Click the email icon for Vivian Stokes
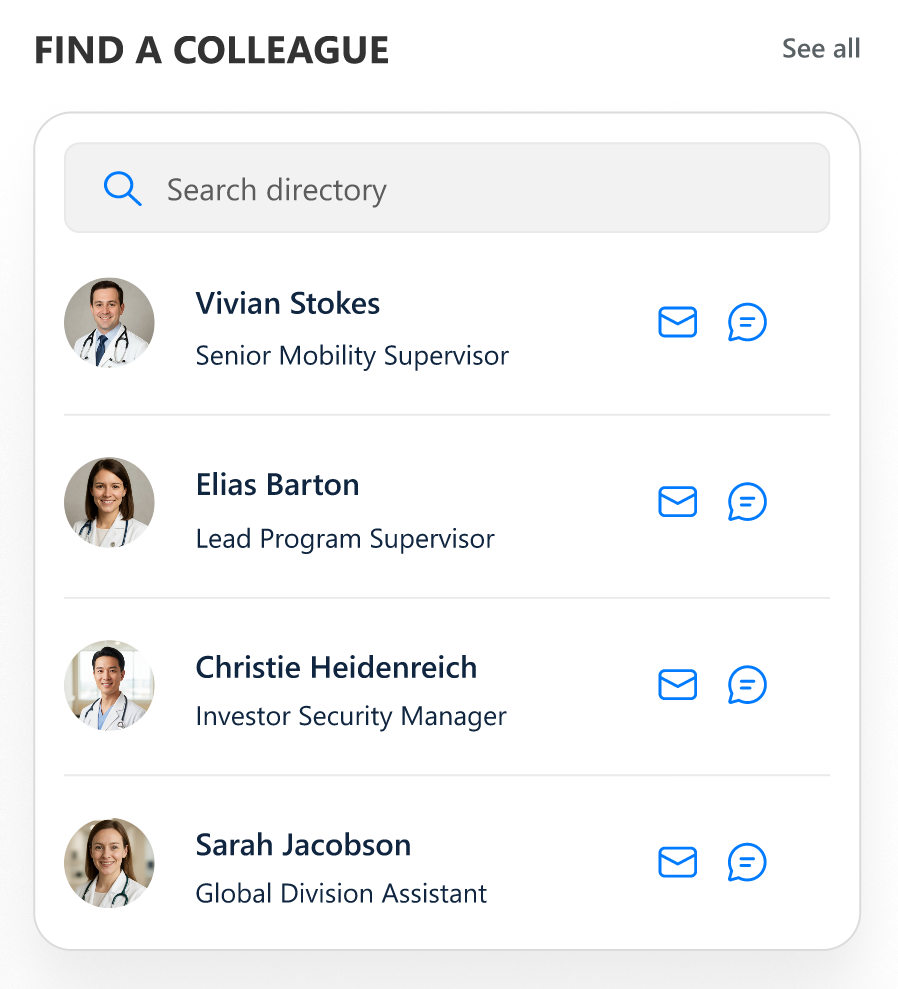This screenshot has height=989, width=898. pos(677,323)
